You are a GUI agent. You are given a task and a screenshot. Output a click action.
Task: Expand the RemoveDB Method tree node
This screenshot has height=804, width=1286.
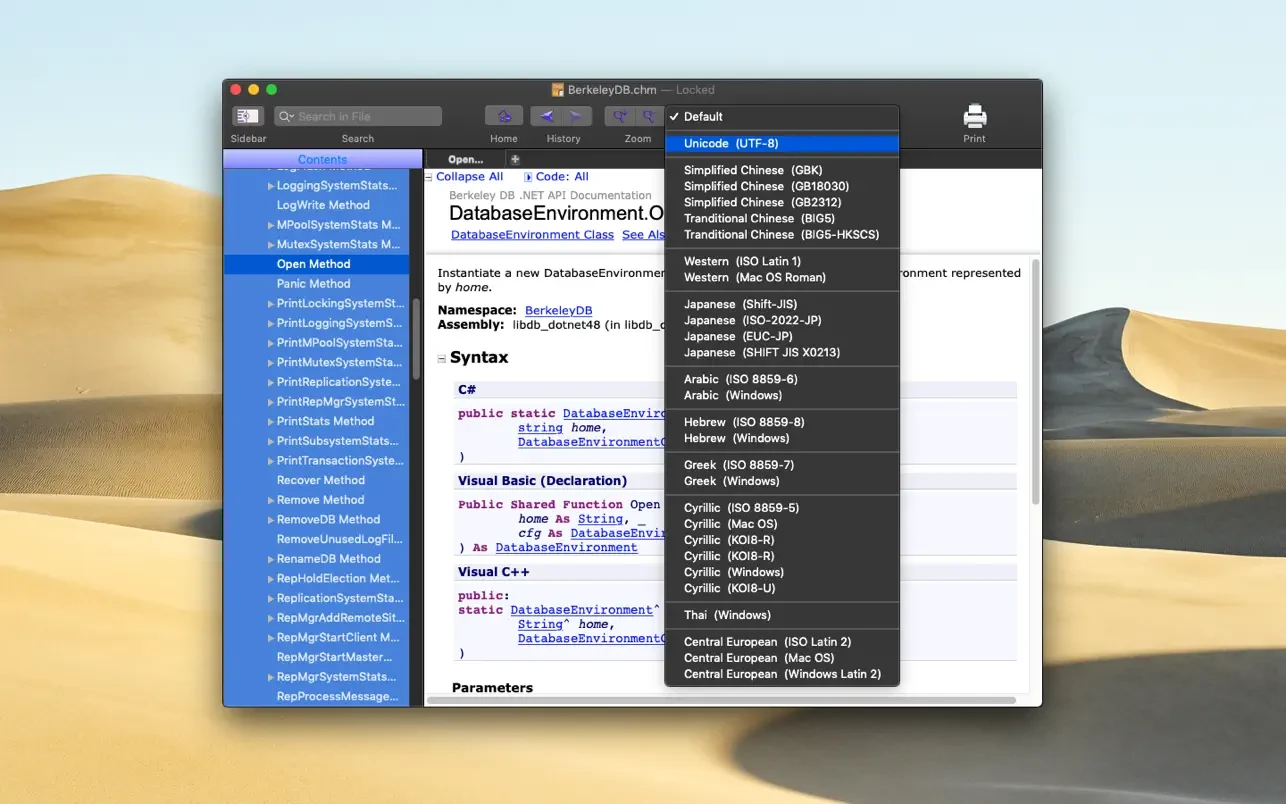tap(270, 520)
